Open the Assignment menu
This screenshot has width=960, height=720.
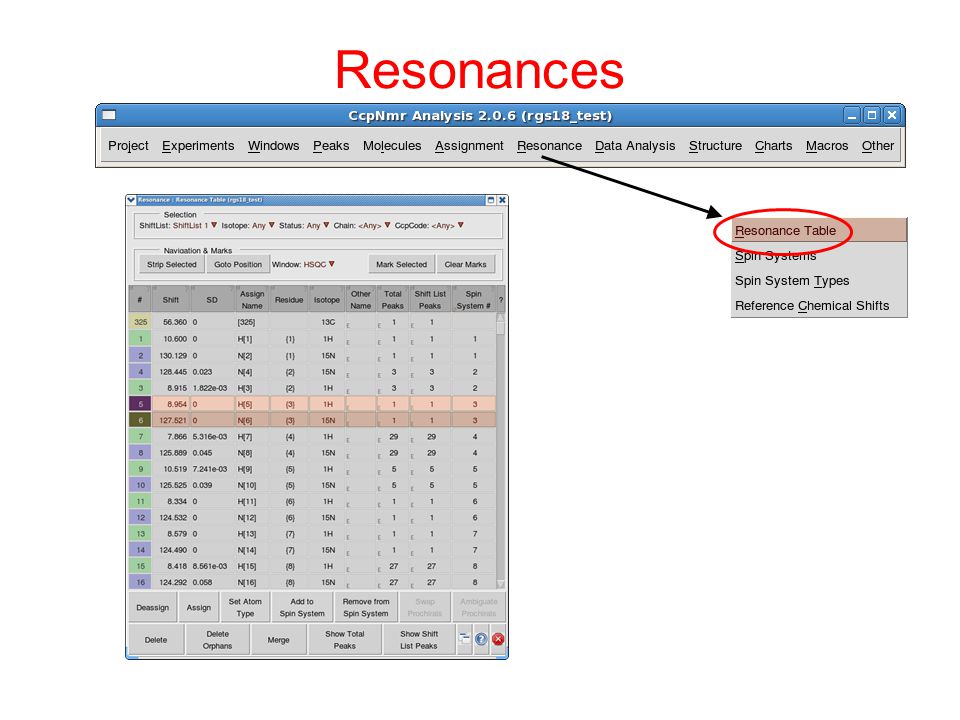pos(469,146)
